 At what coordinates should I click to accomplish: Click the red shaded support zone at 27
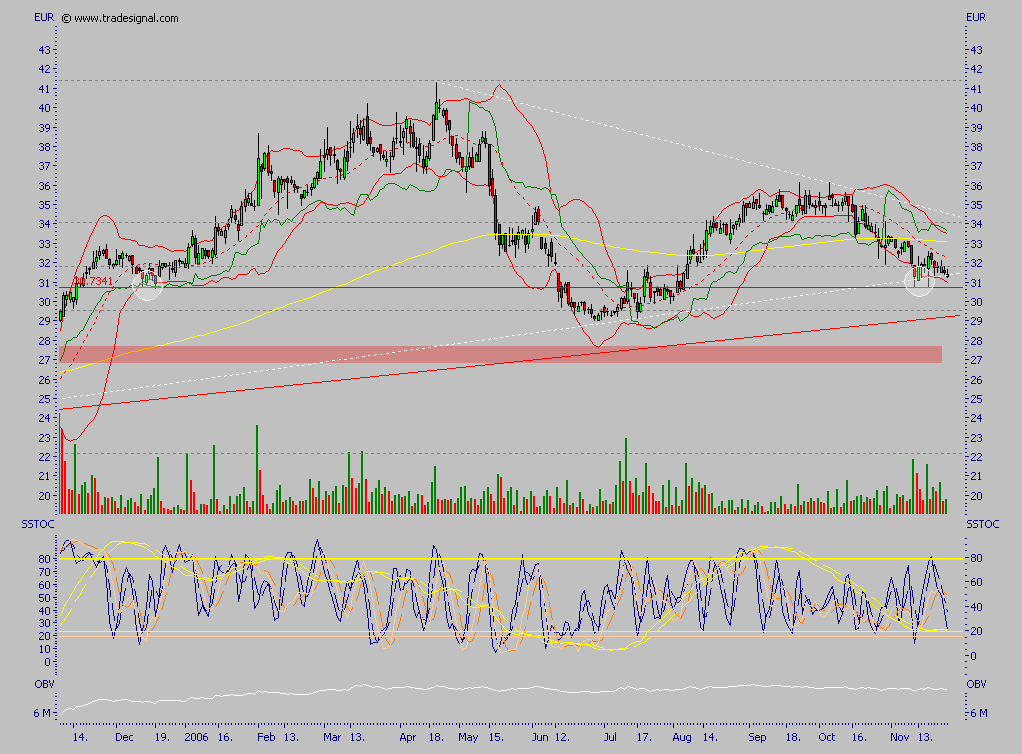[501, 355]
